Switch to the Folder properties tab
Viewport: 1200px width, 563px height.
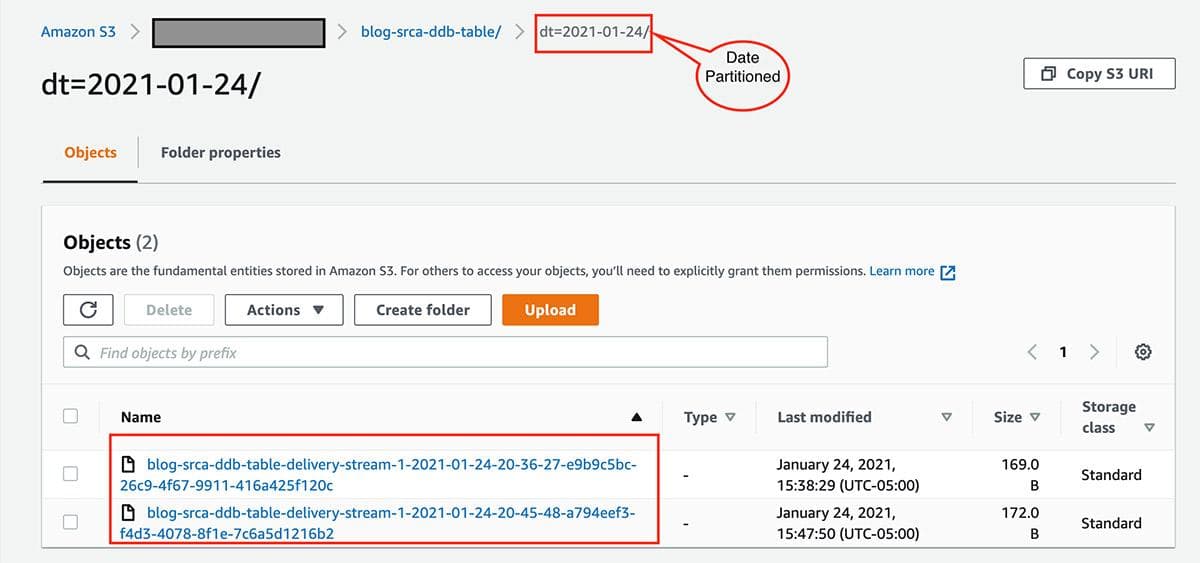point(221,153)
